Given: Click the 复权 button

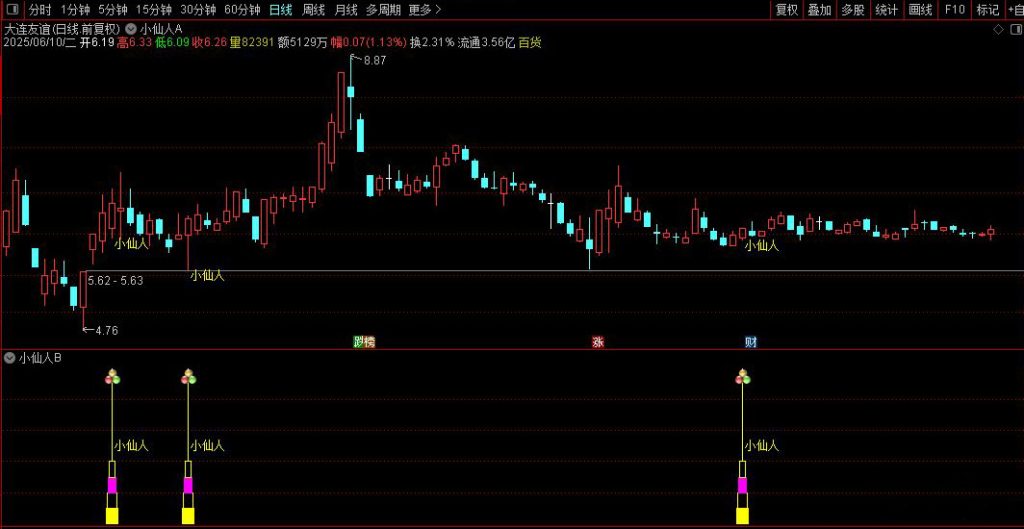Looking at the screenshot, I should coord(787,10).
